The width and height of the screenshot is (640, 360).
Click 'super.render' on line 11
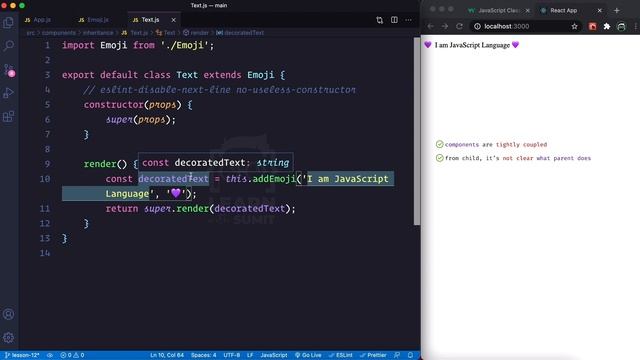click(176, 209)
